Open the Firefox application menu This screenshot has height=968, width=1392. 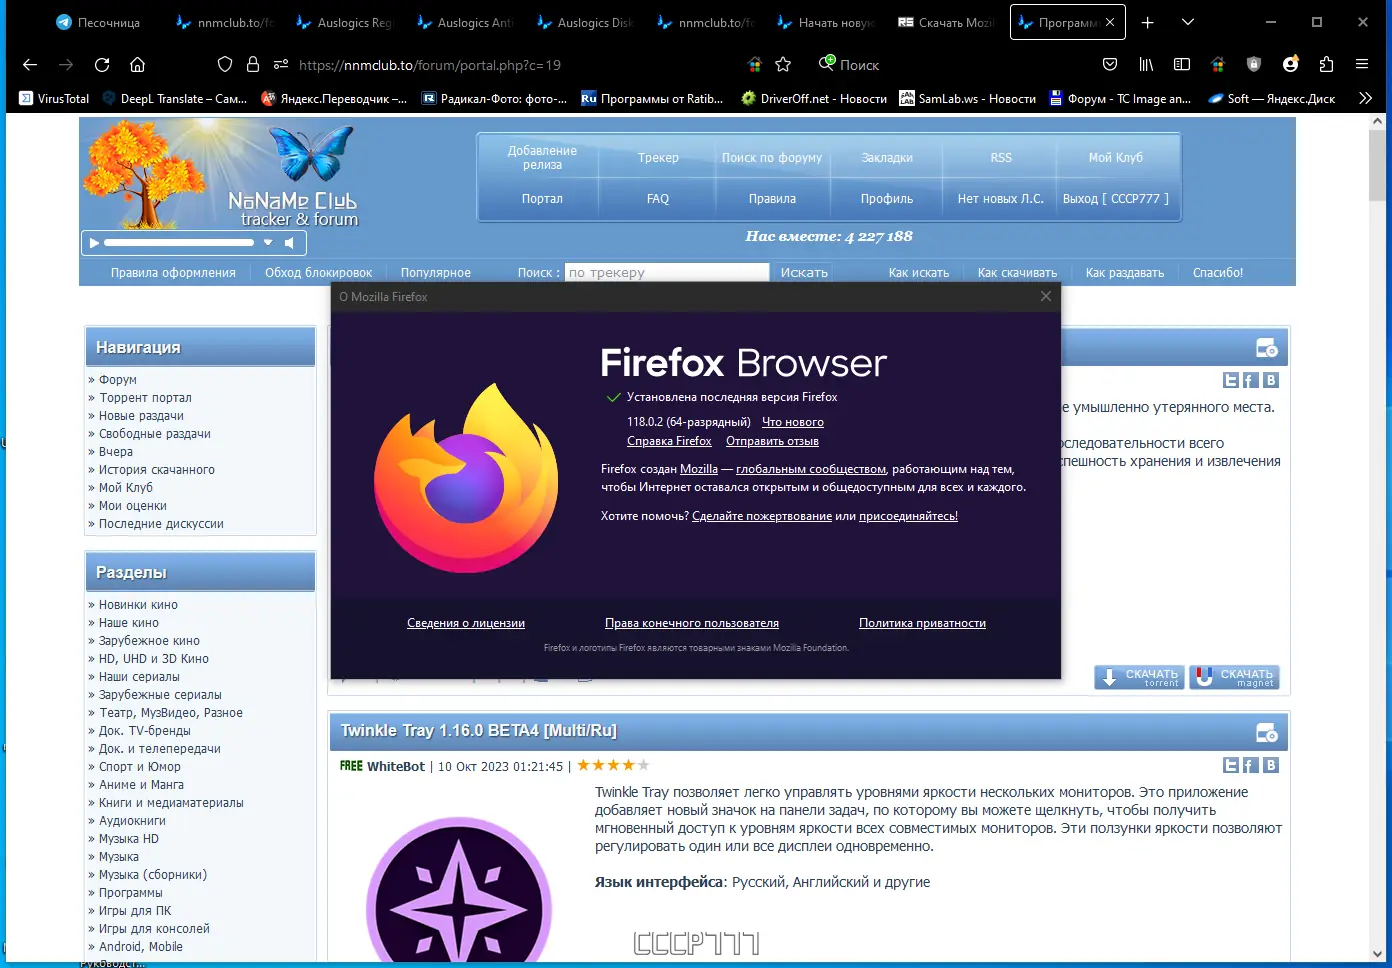(x=1362, y=65)
